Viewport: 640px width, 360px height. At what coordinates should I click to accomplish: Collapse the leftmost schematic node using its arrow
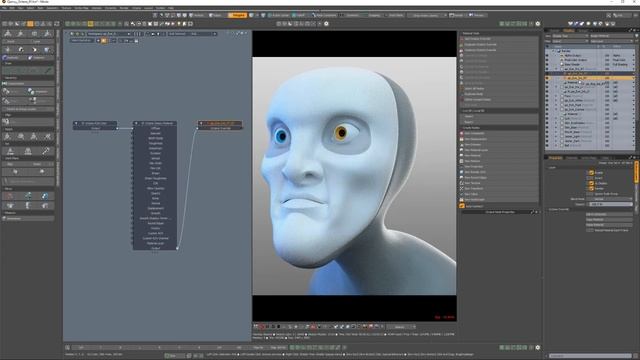point(76,123)
